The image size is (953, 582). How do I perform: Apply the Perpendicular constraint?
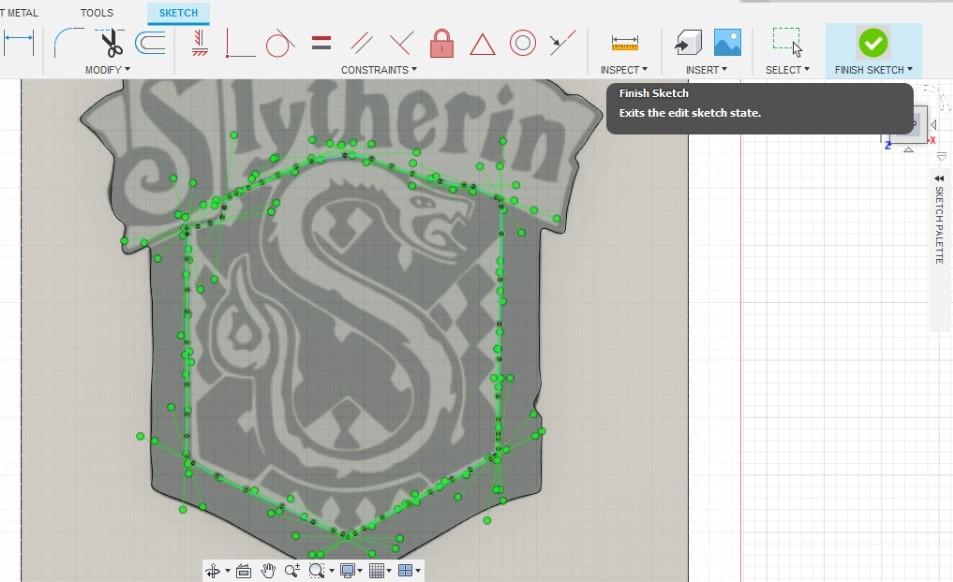pos(402,43)
